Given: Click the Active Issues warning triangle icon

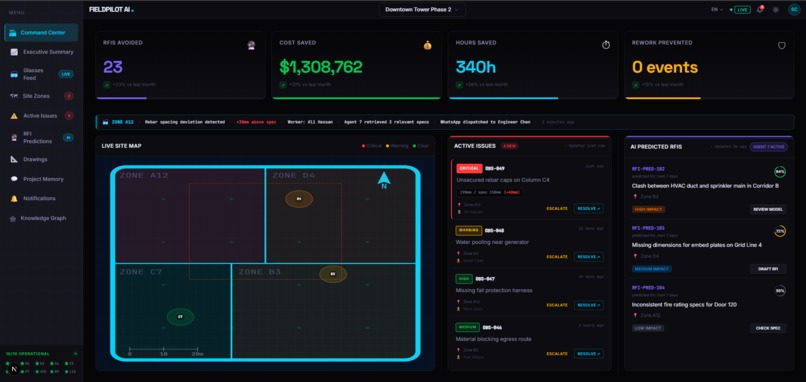Looking at the screenshot, I should pos(14,116).
